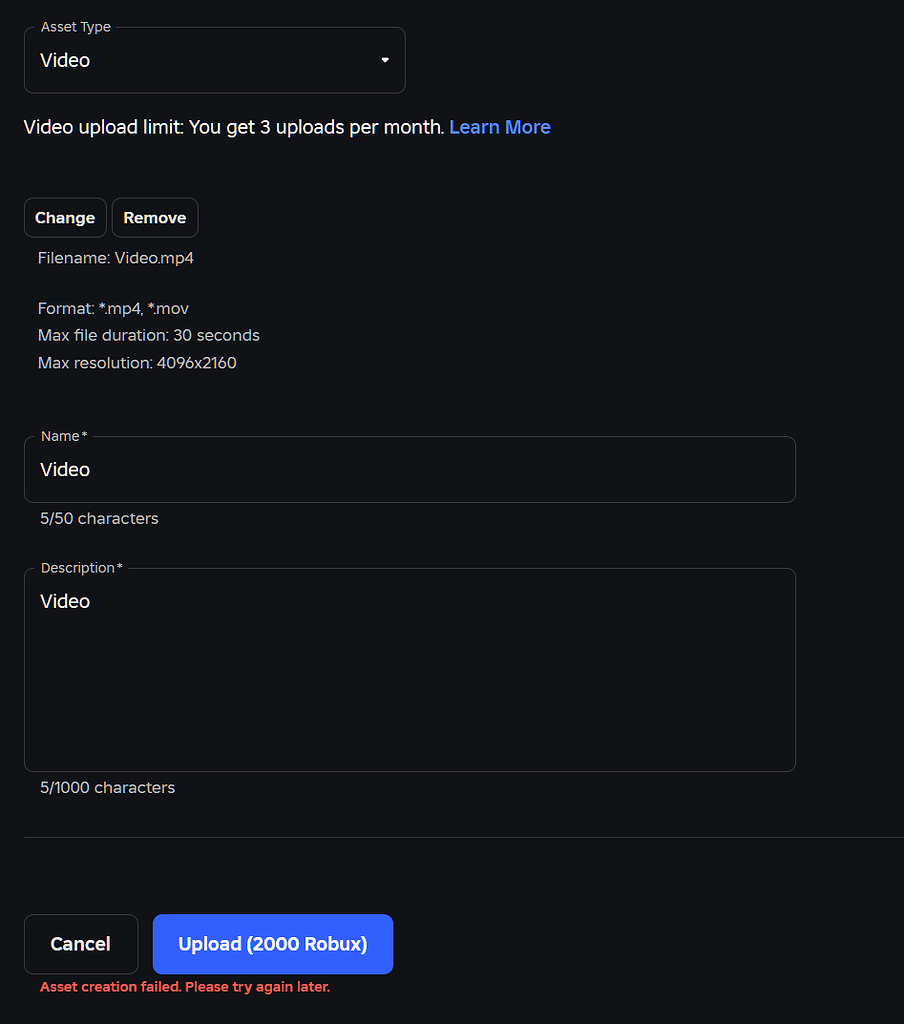Select the Video text in the Name field
Viewport: 904px width, 1024px height.
(64, 469)
